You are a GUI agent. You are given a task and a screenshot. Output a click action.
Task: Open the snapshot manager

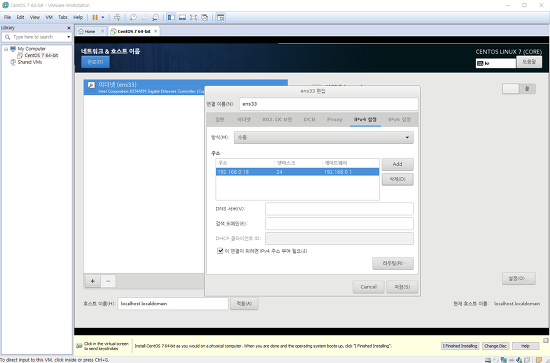[x=155, y=17]
